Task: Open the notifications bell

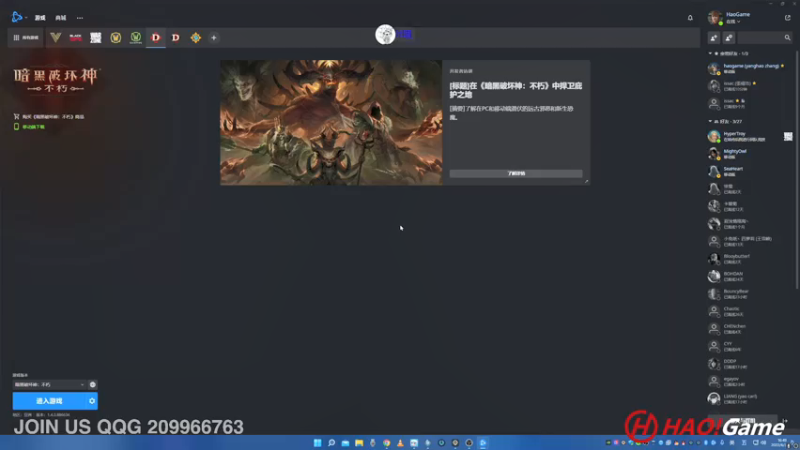Action: (x=690, y=18)
